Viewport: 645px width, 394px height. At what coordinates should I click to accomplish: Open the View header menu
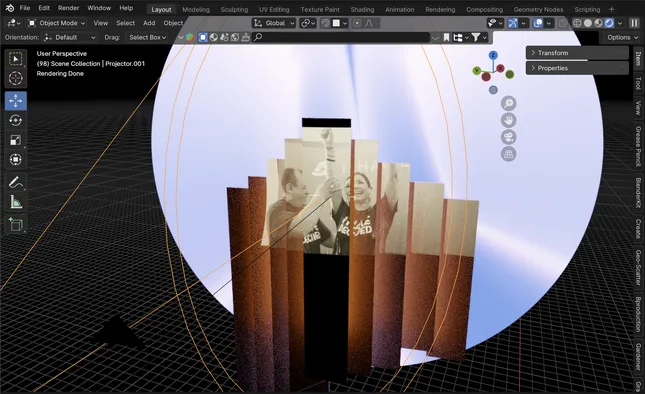click(100, 23)
